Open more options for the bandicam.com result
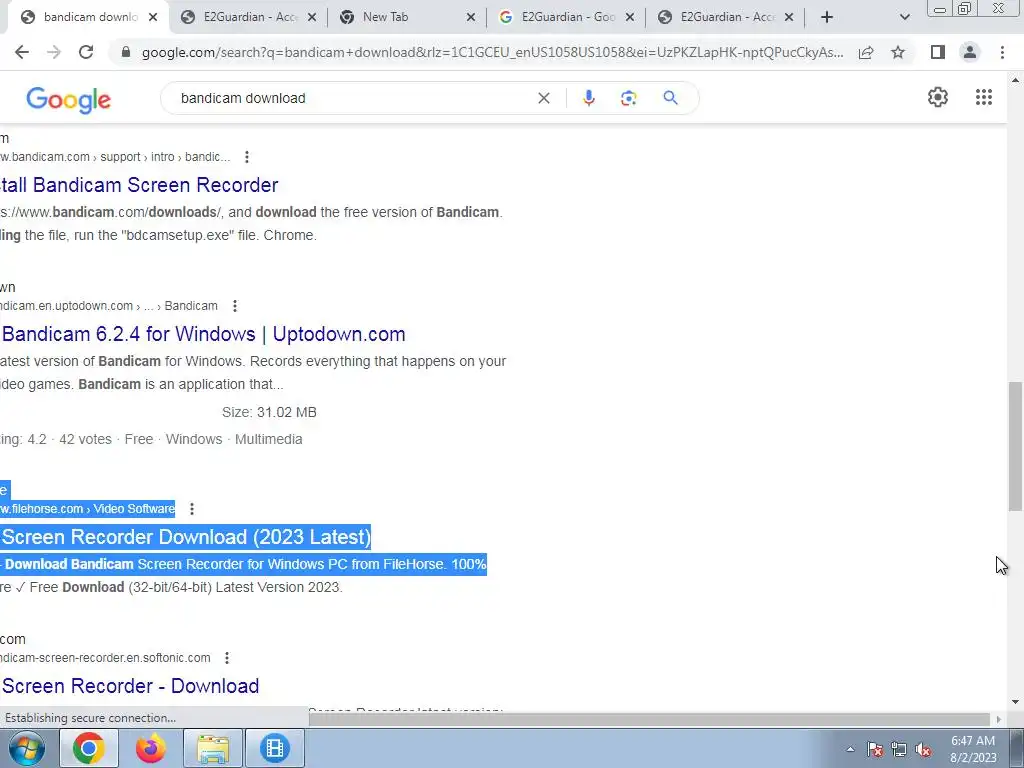The width and height of the screenshot is (1024, 768). coord(246,157)
